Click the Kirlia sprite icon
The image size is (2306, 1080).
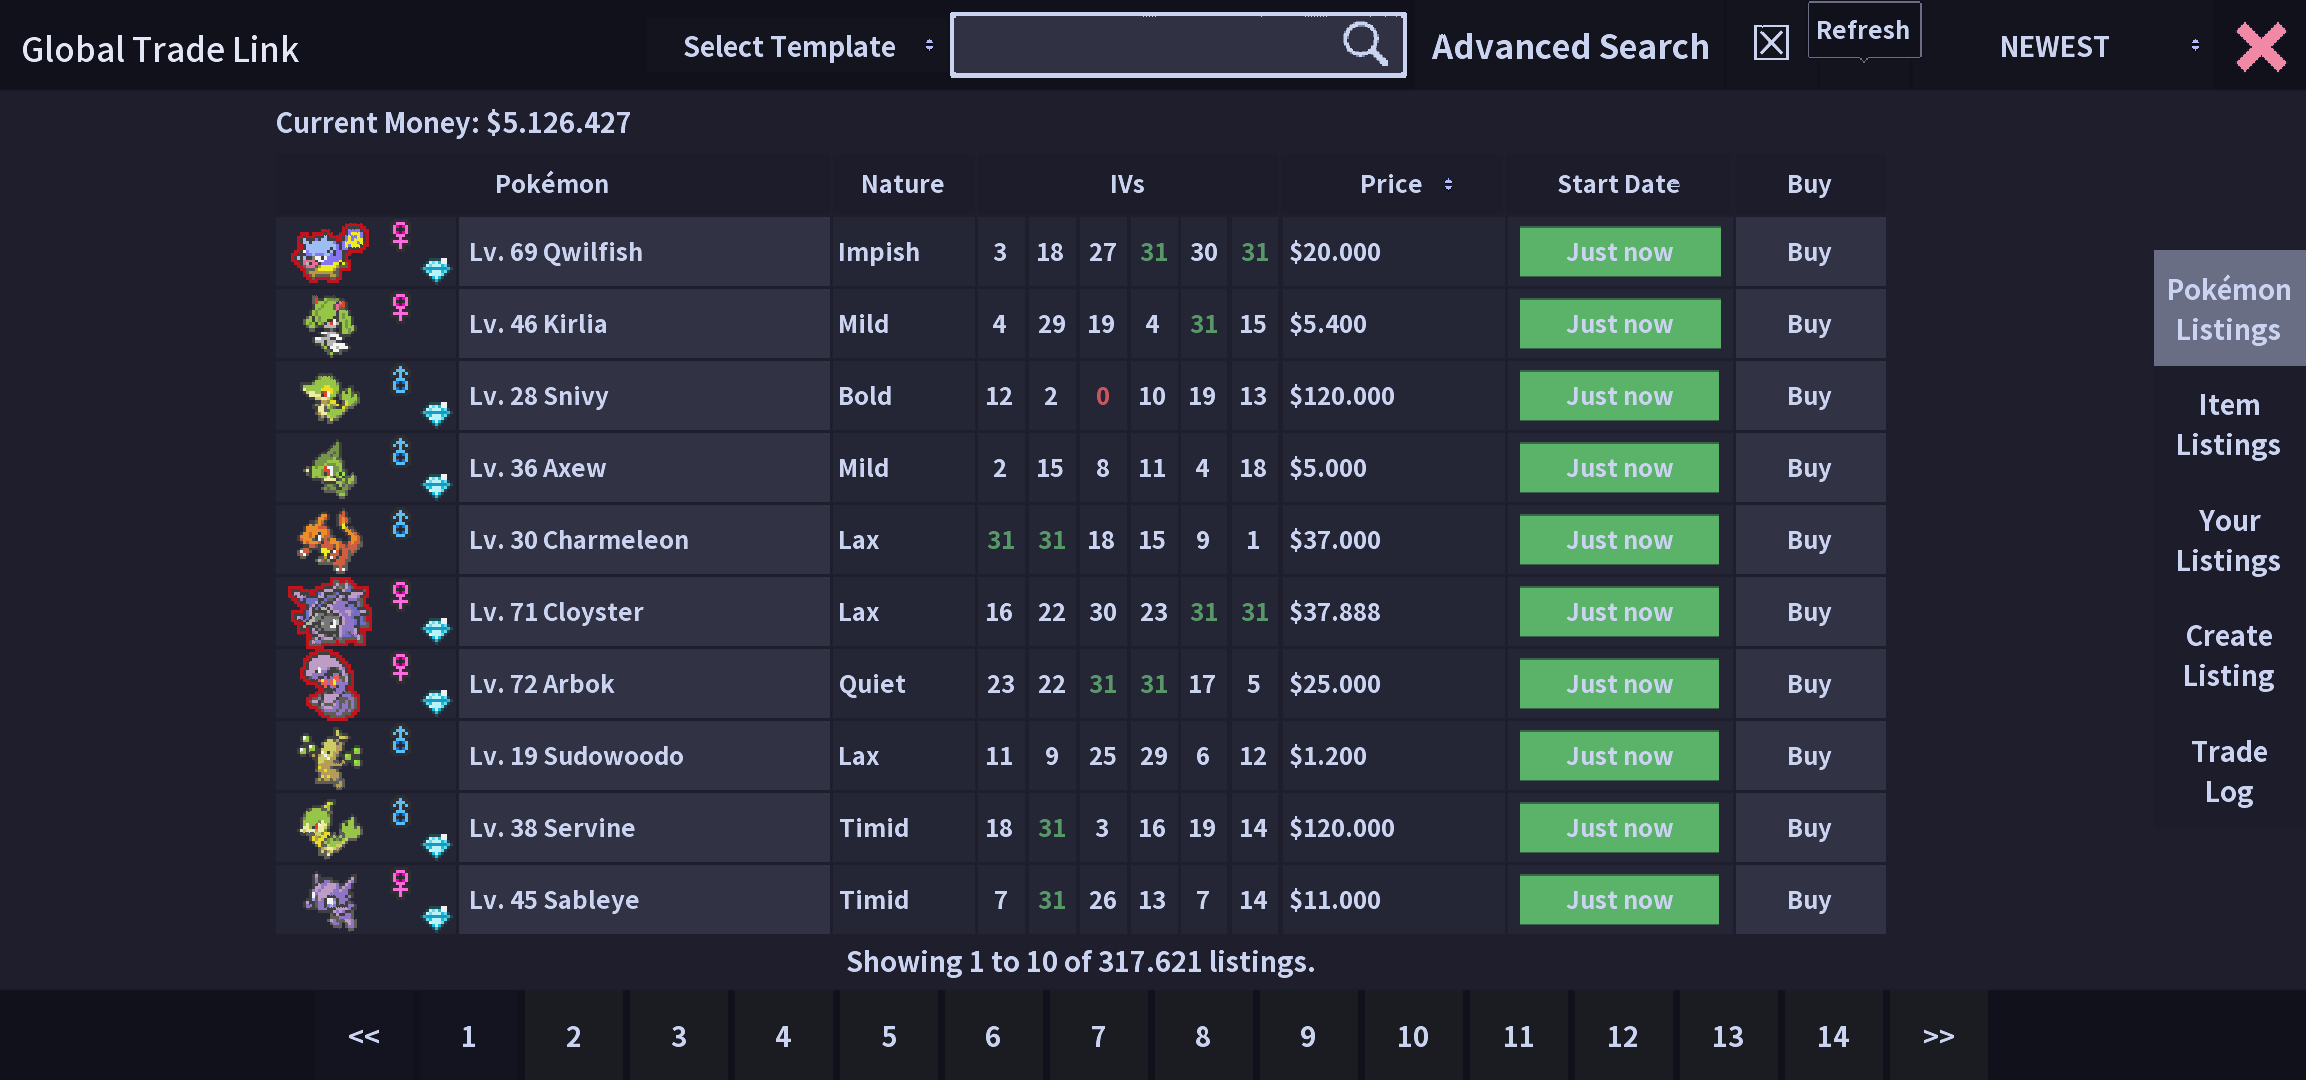330,325
